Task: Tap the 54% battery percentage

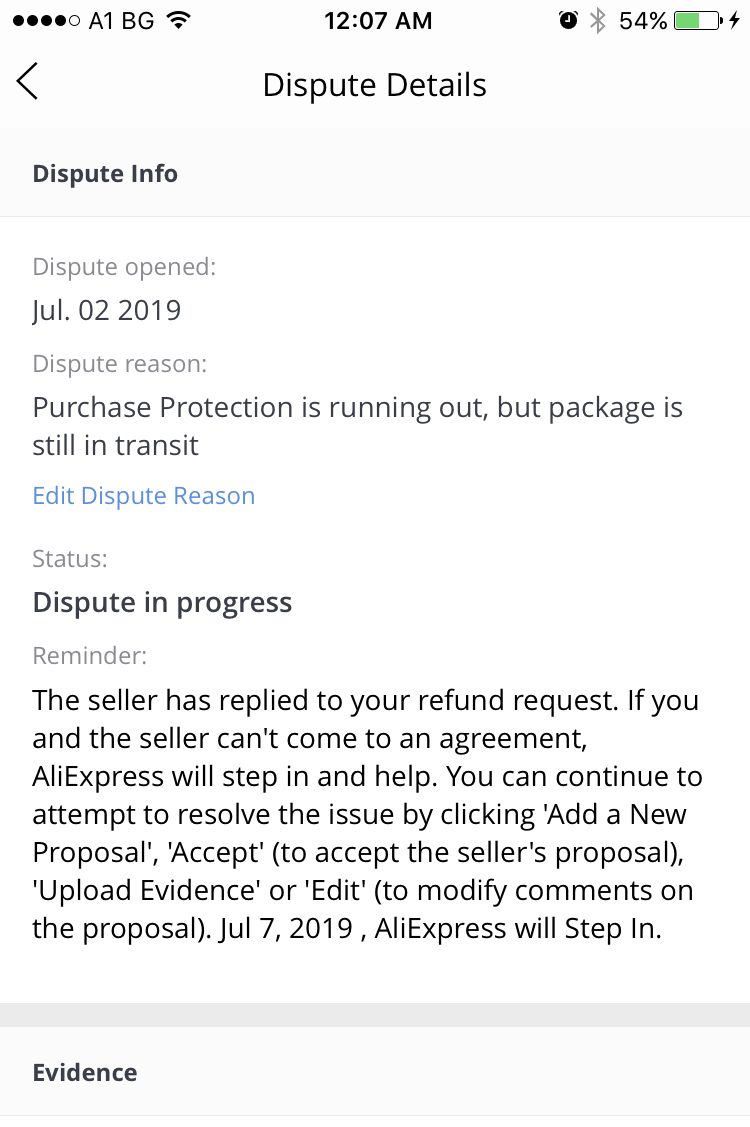Action: coord(643,21)
